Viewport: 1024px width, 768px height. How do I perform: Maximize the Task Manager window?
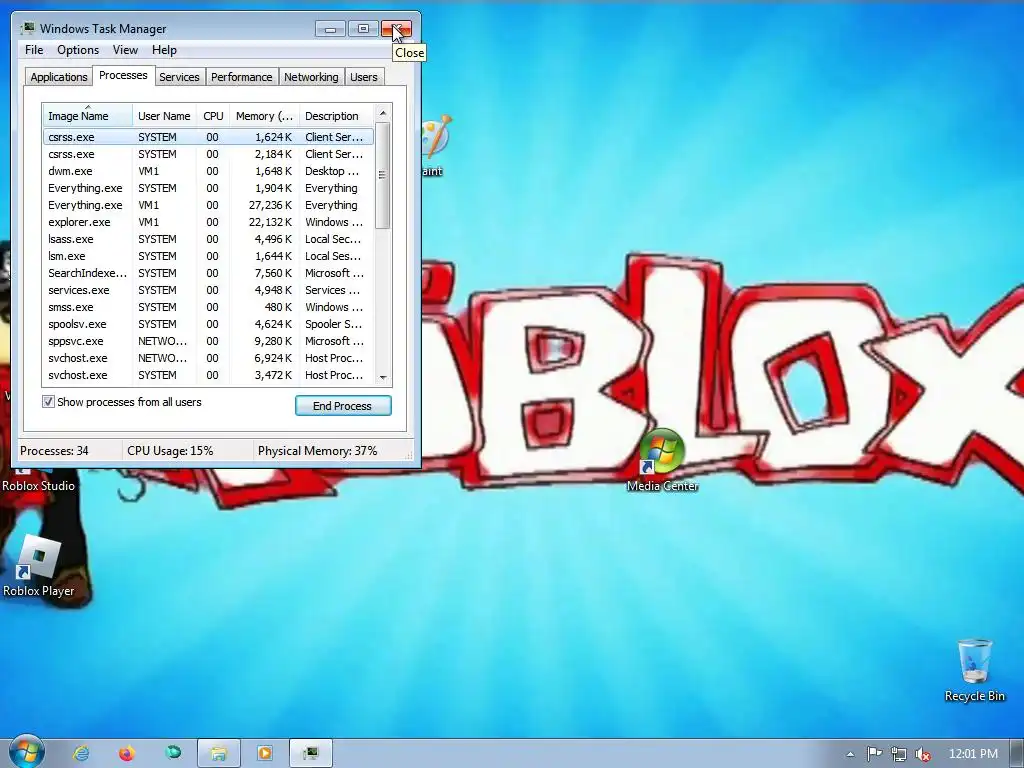point(363,29)
